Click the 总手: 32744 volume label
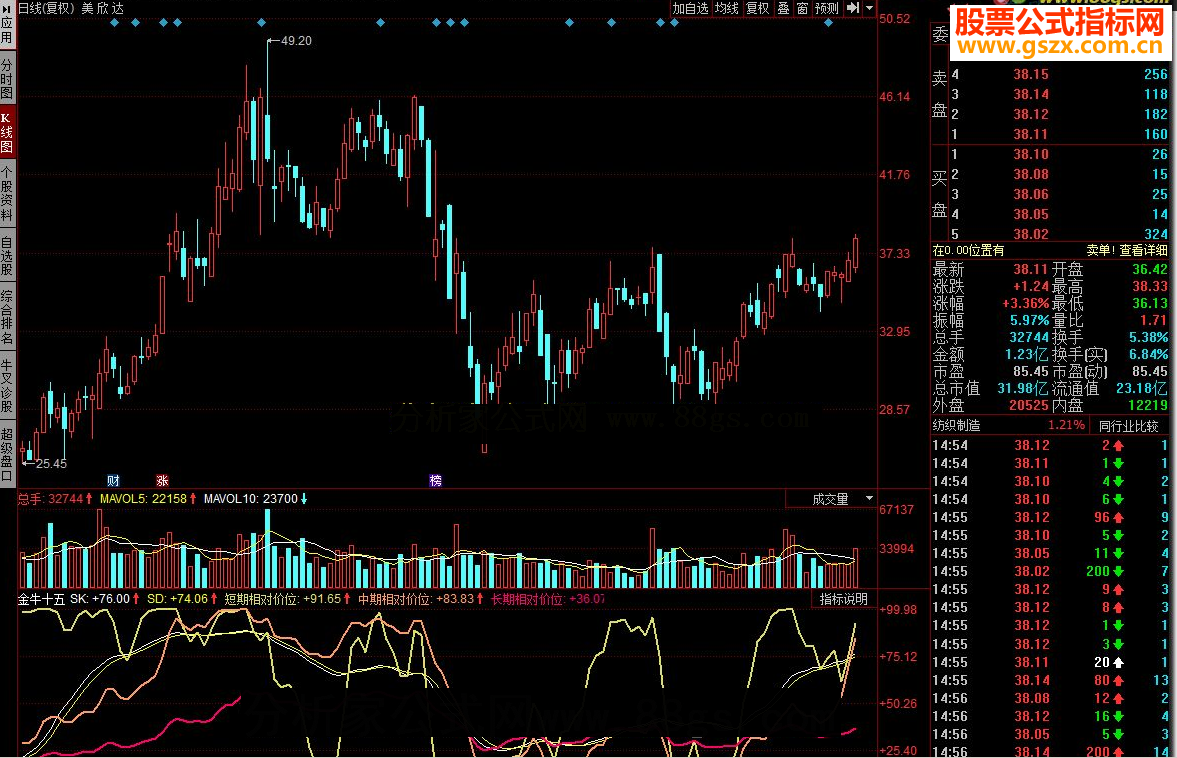This screenshot has width=1177, height=758. tap(50, 498)
